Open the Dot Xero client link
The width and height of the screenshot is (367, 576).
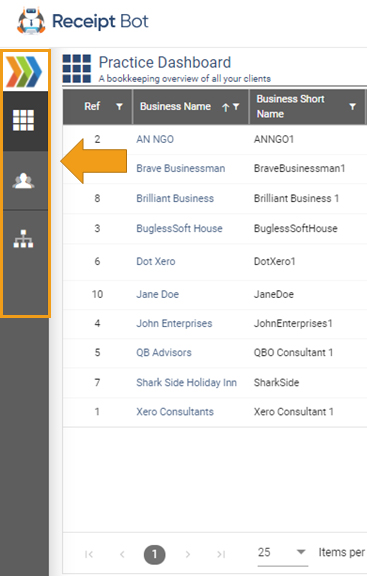[156, 262]
